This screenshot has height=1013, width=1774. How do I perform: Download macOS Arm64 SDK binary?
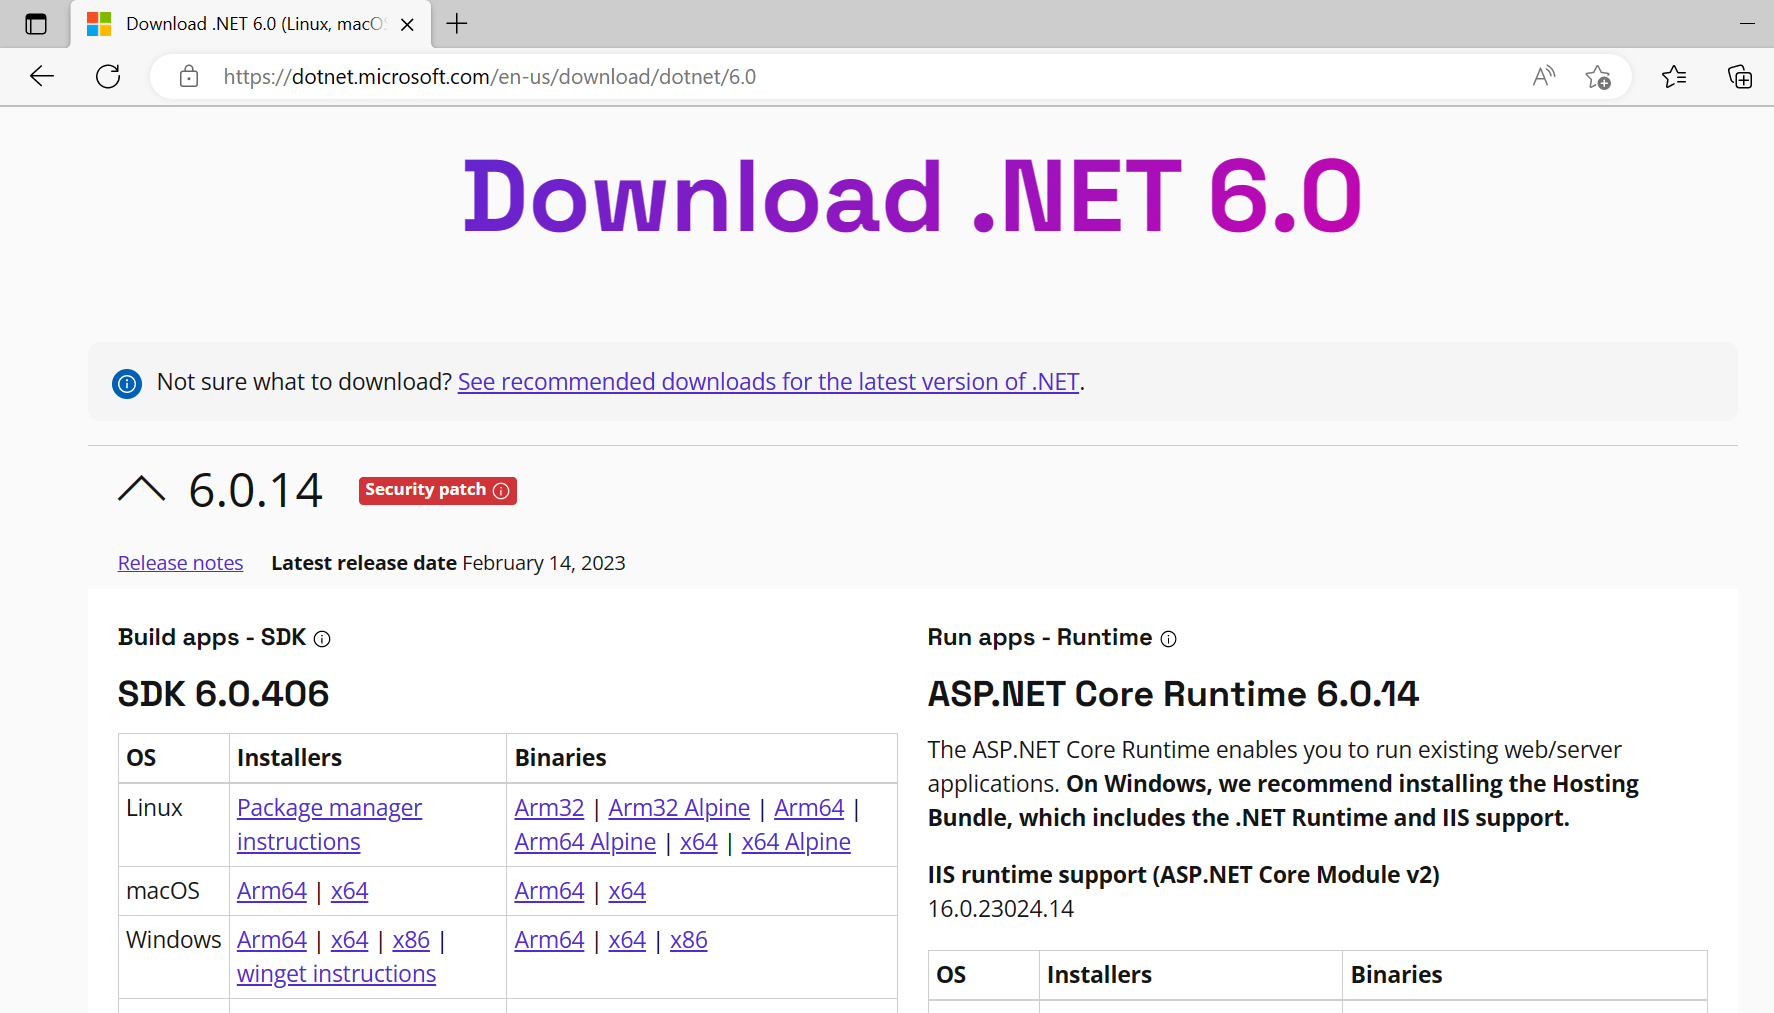549,891
